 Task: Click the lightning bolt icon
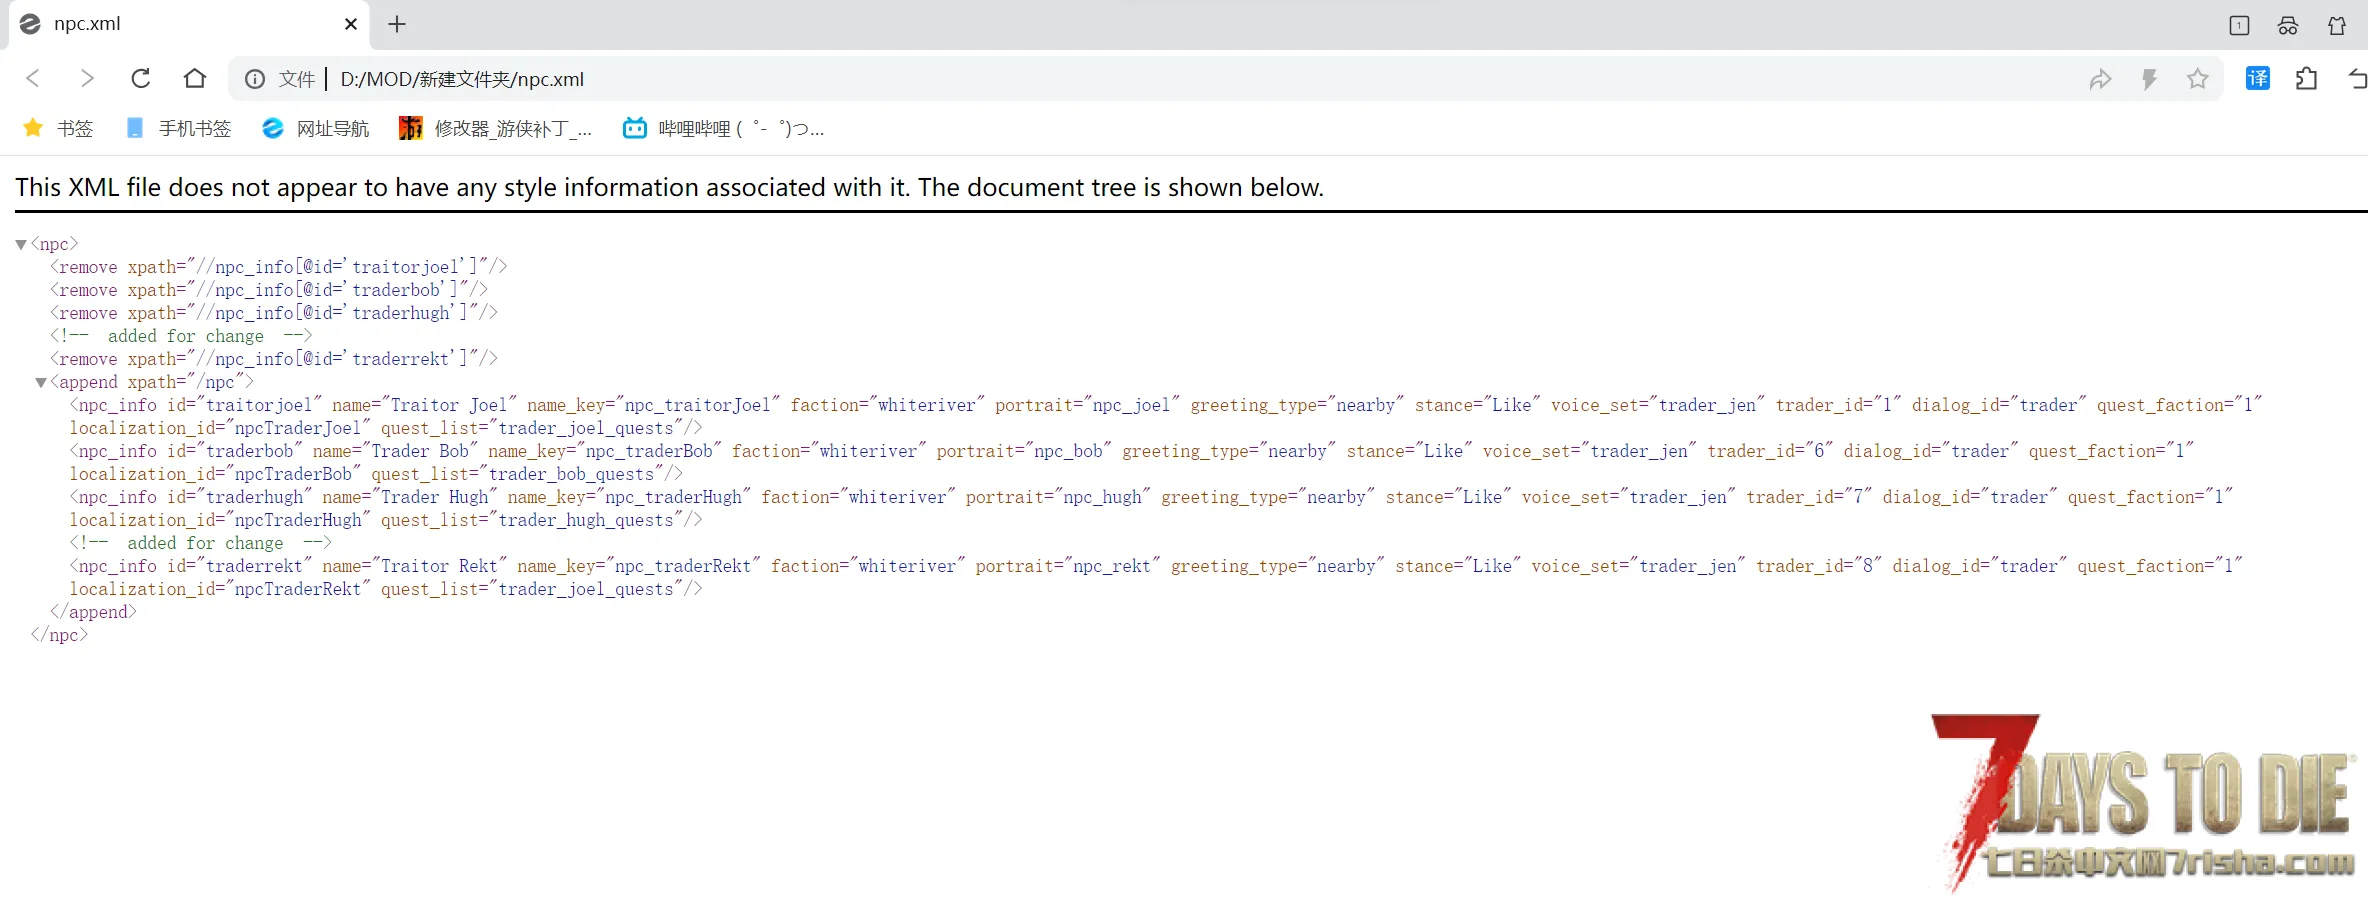[2149, 79]
